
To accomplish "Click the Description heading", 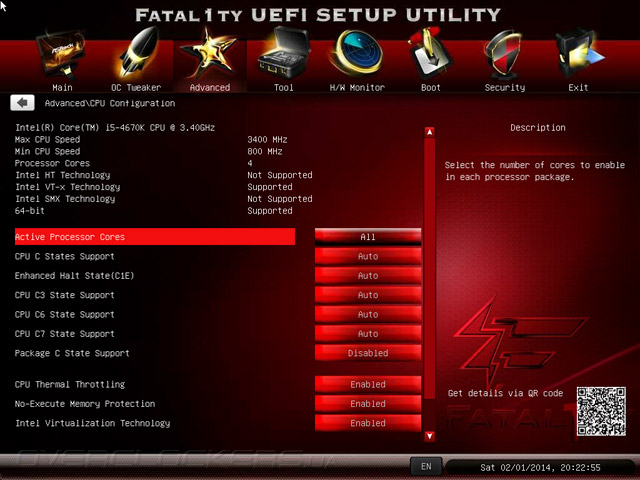I will click(538, 128).
